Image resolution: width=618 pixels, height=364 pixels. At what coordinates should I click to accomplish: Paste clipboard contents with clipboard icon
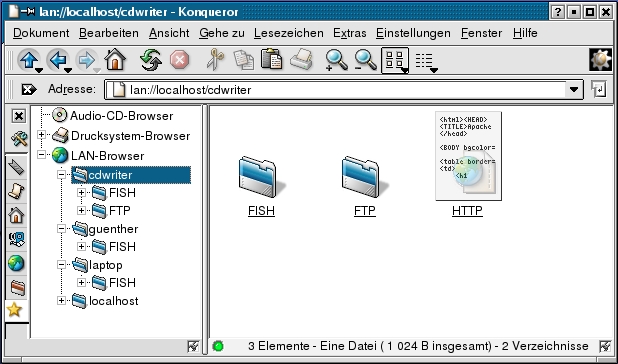[x=272, y=59]
